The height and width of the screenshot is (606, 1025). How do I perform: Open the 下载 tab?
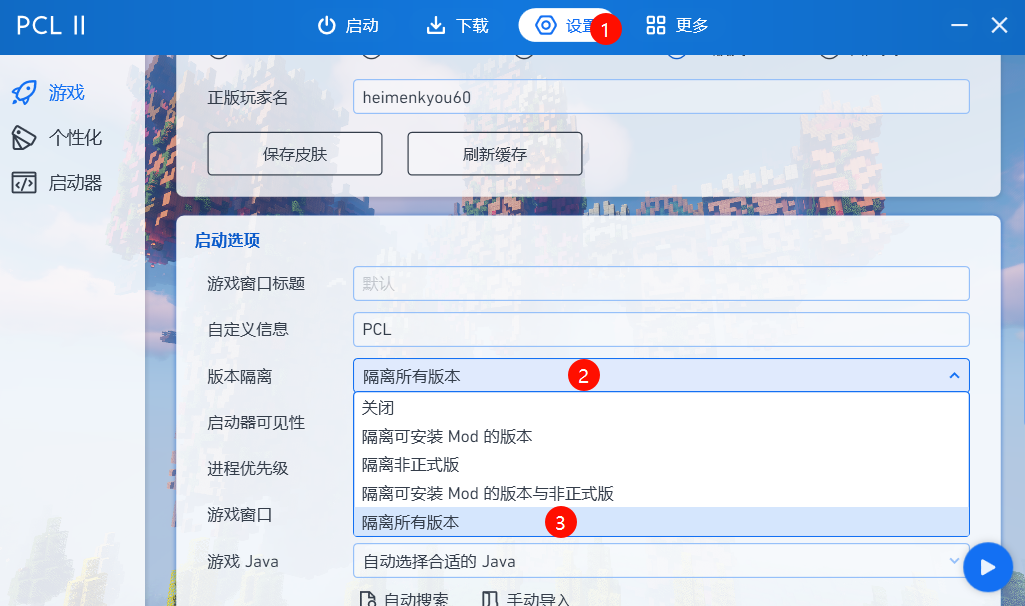coord(457,26)
